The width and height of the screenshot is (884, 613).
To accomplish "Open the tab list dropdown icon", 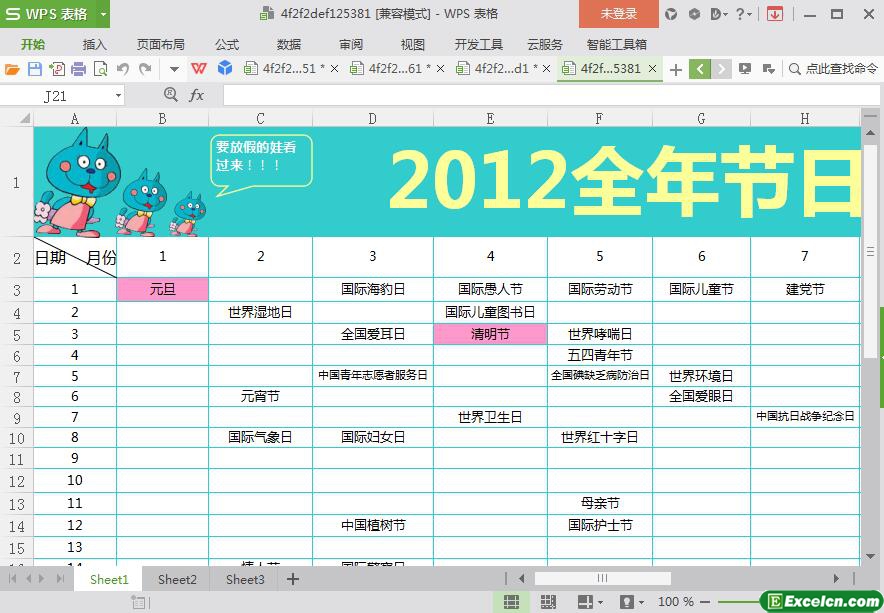I will (x=768, y=69).
